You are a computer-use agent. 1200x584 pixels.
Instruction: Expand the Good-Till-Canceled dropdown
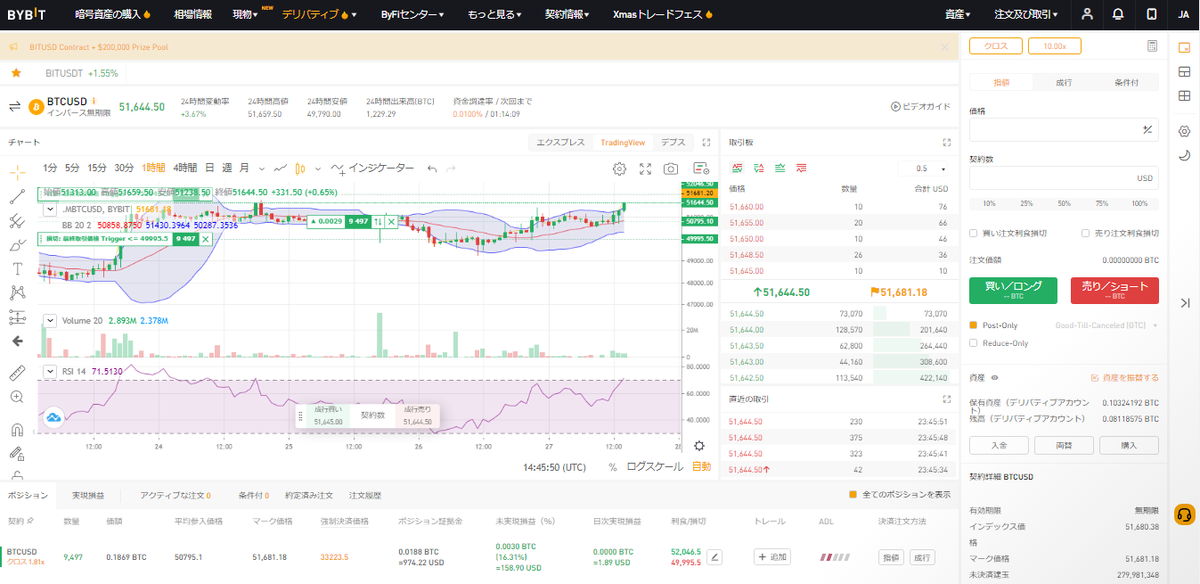tap(1106, 325)
